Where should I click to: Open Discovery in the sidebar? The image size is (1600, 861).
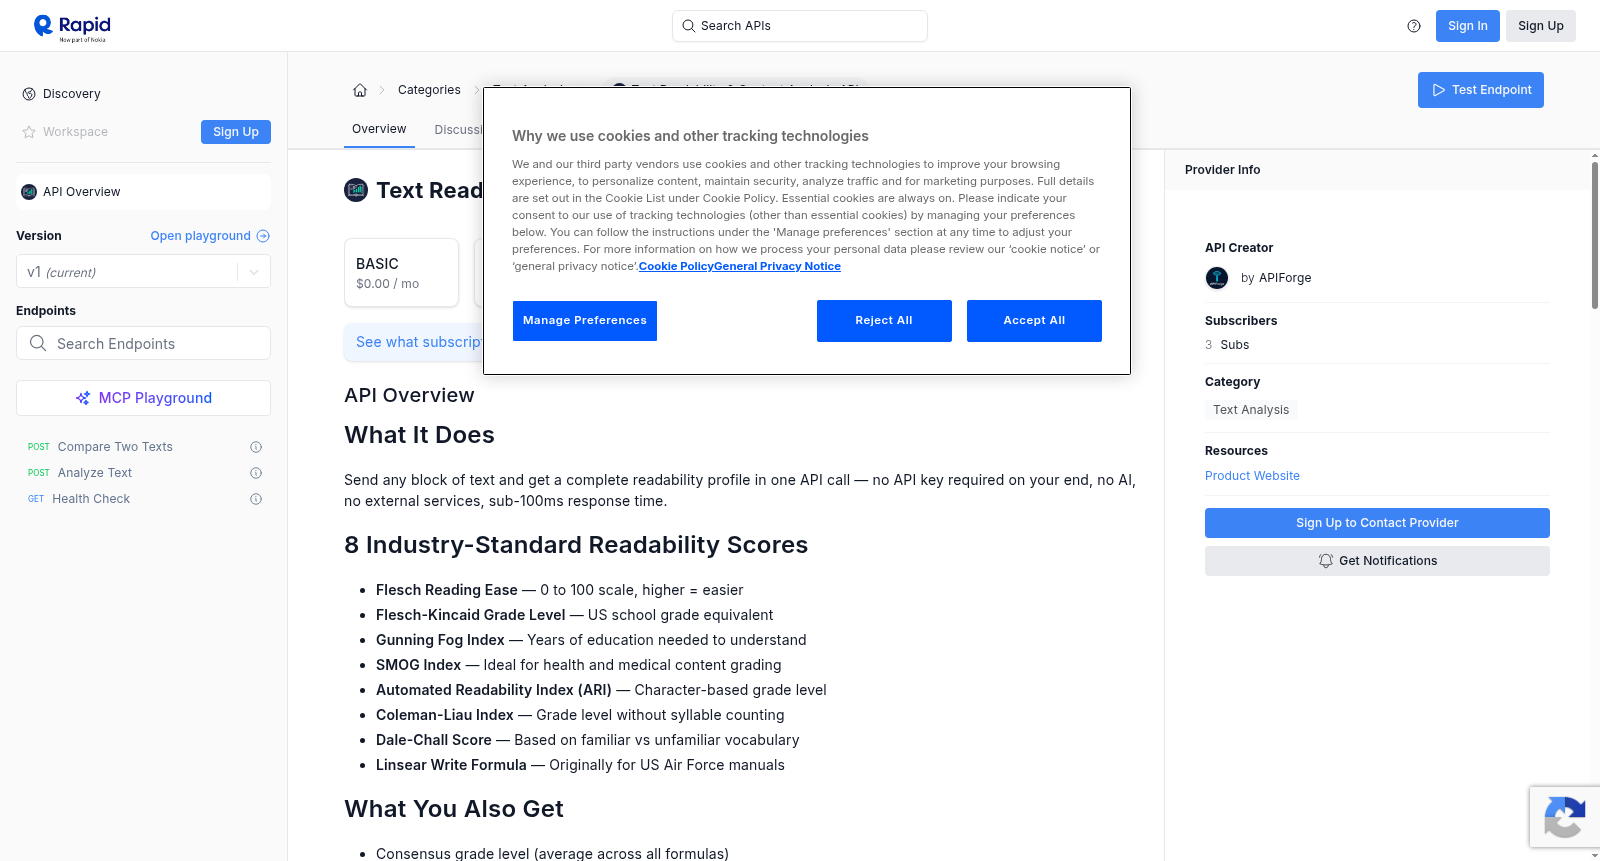(x=72, y=94)
